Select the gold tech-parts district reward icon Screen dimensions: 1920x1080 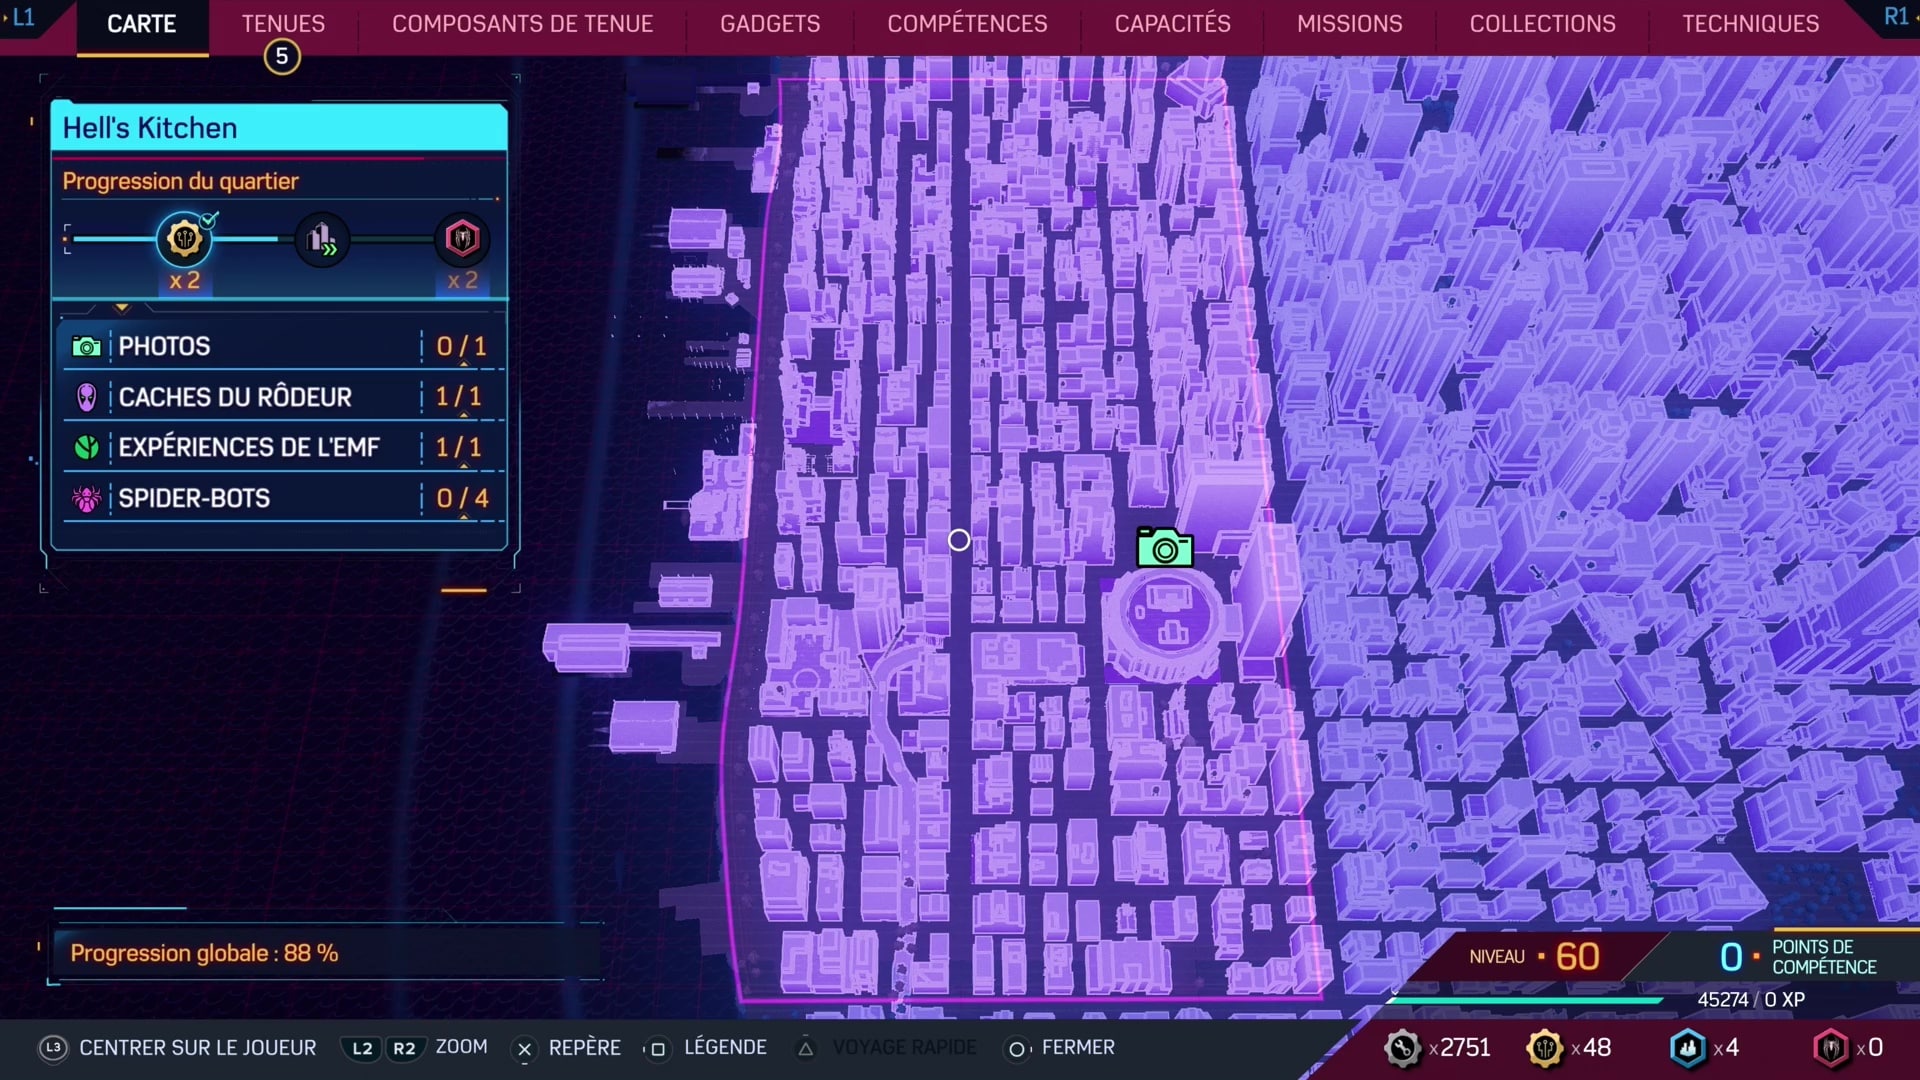(x=184, y=239)
